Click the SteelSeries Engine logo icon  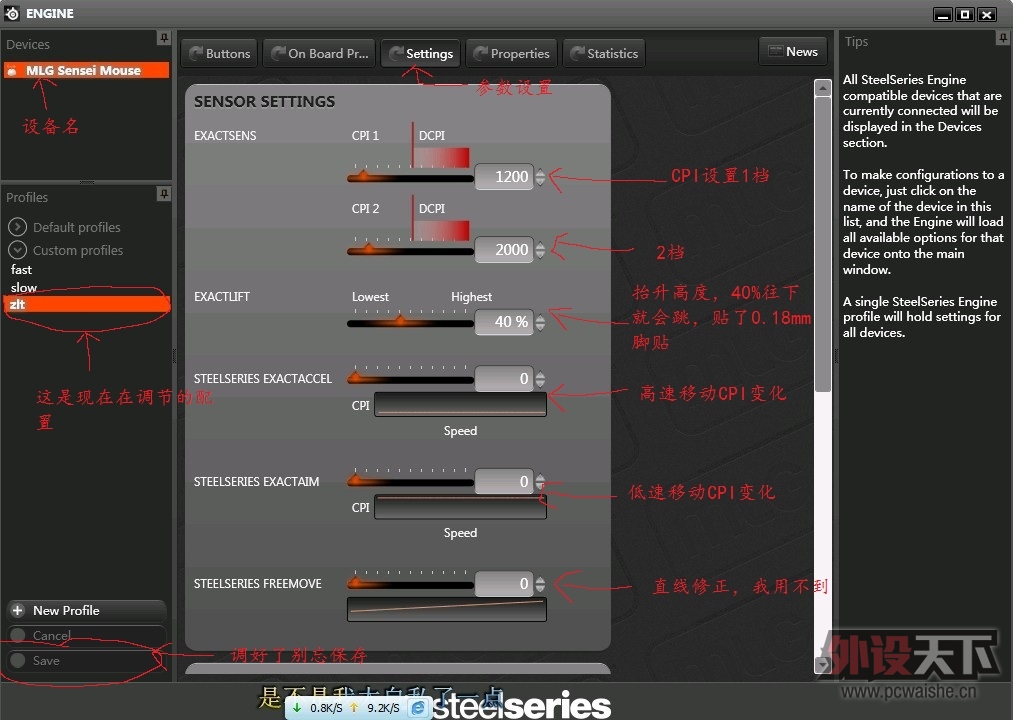coord(12,13)
